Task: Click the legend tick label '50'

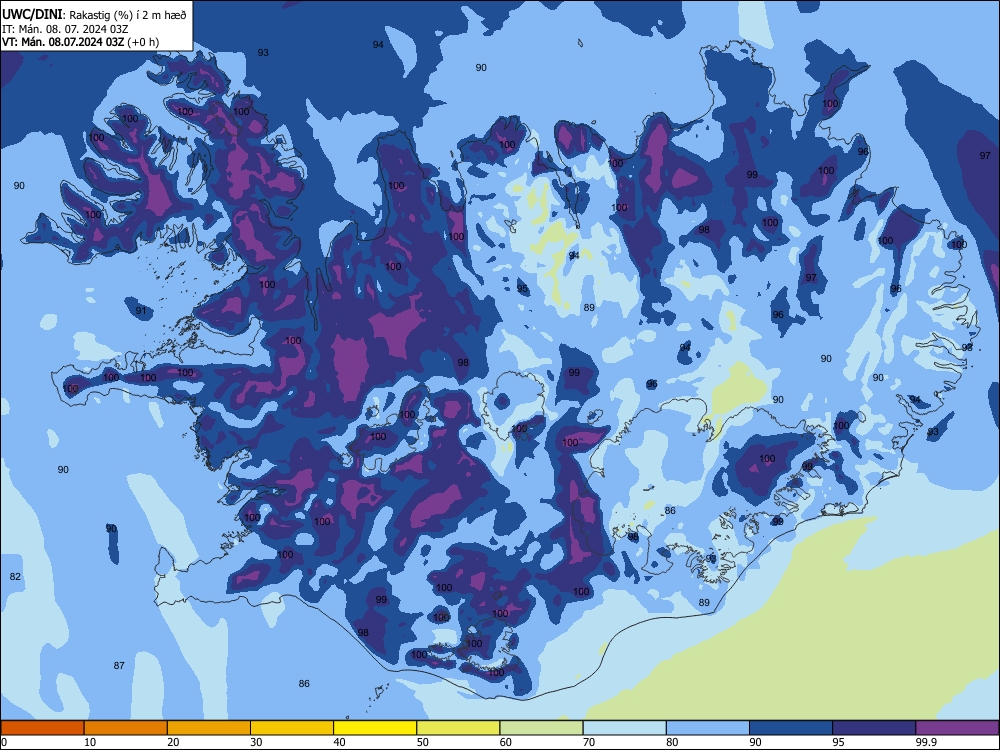Action: tap(422, 742)
